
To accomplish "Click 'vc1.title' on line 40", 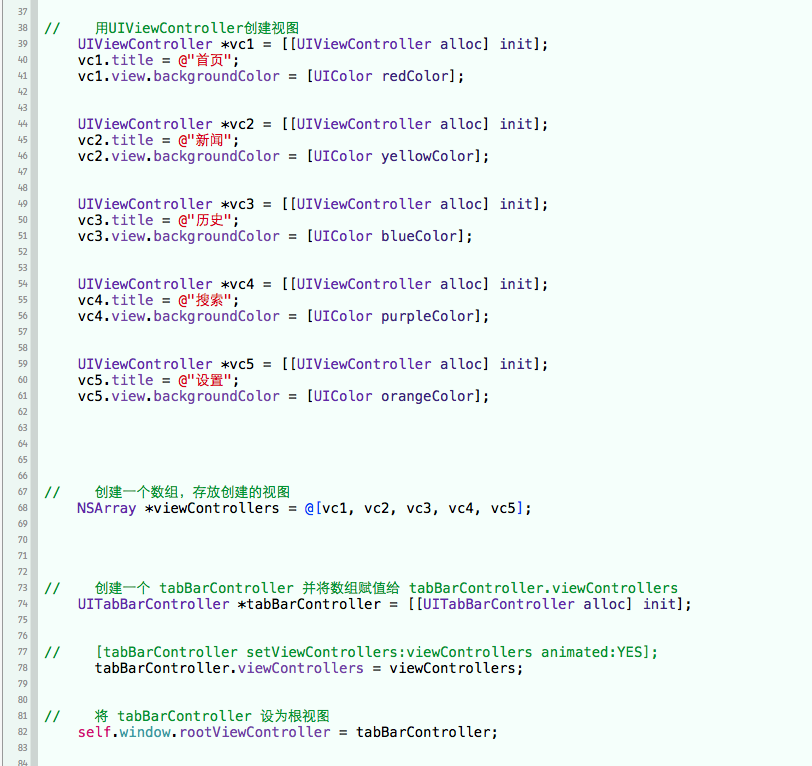I will [x=115, y=60].
